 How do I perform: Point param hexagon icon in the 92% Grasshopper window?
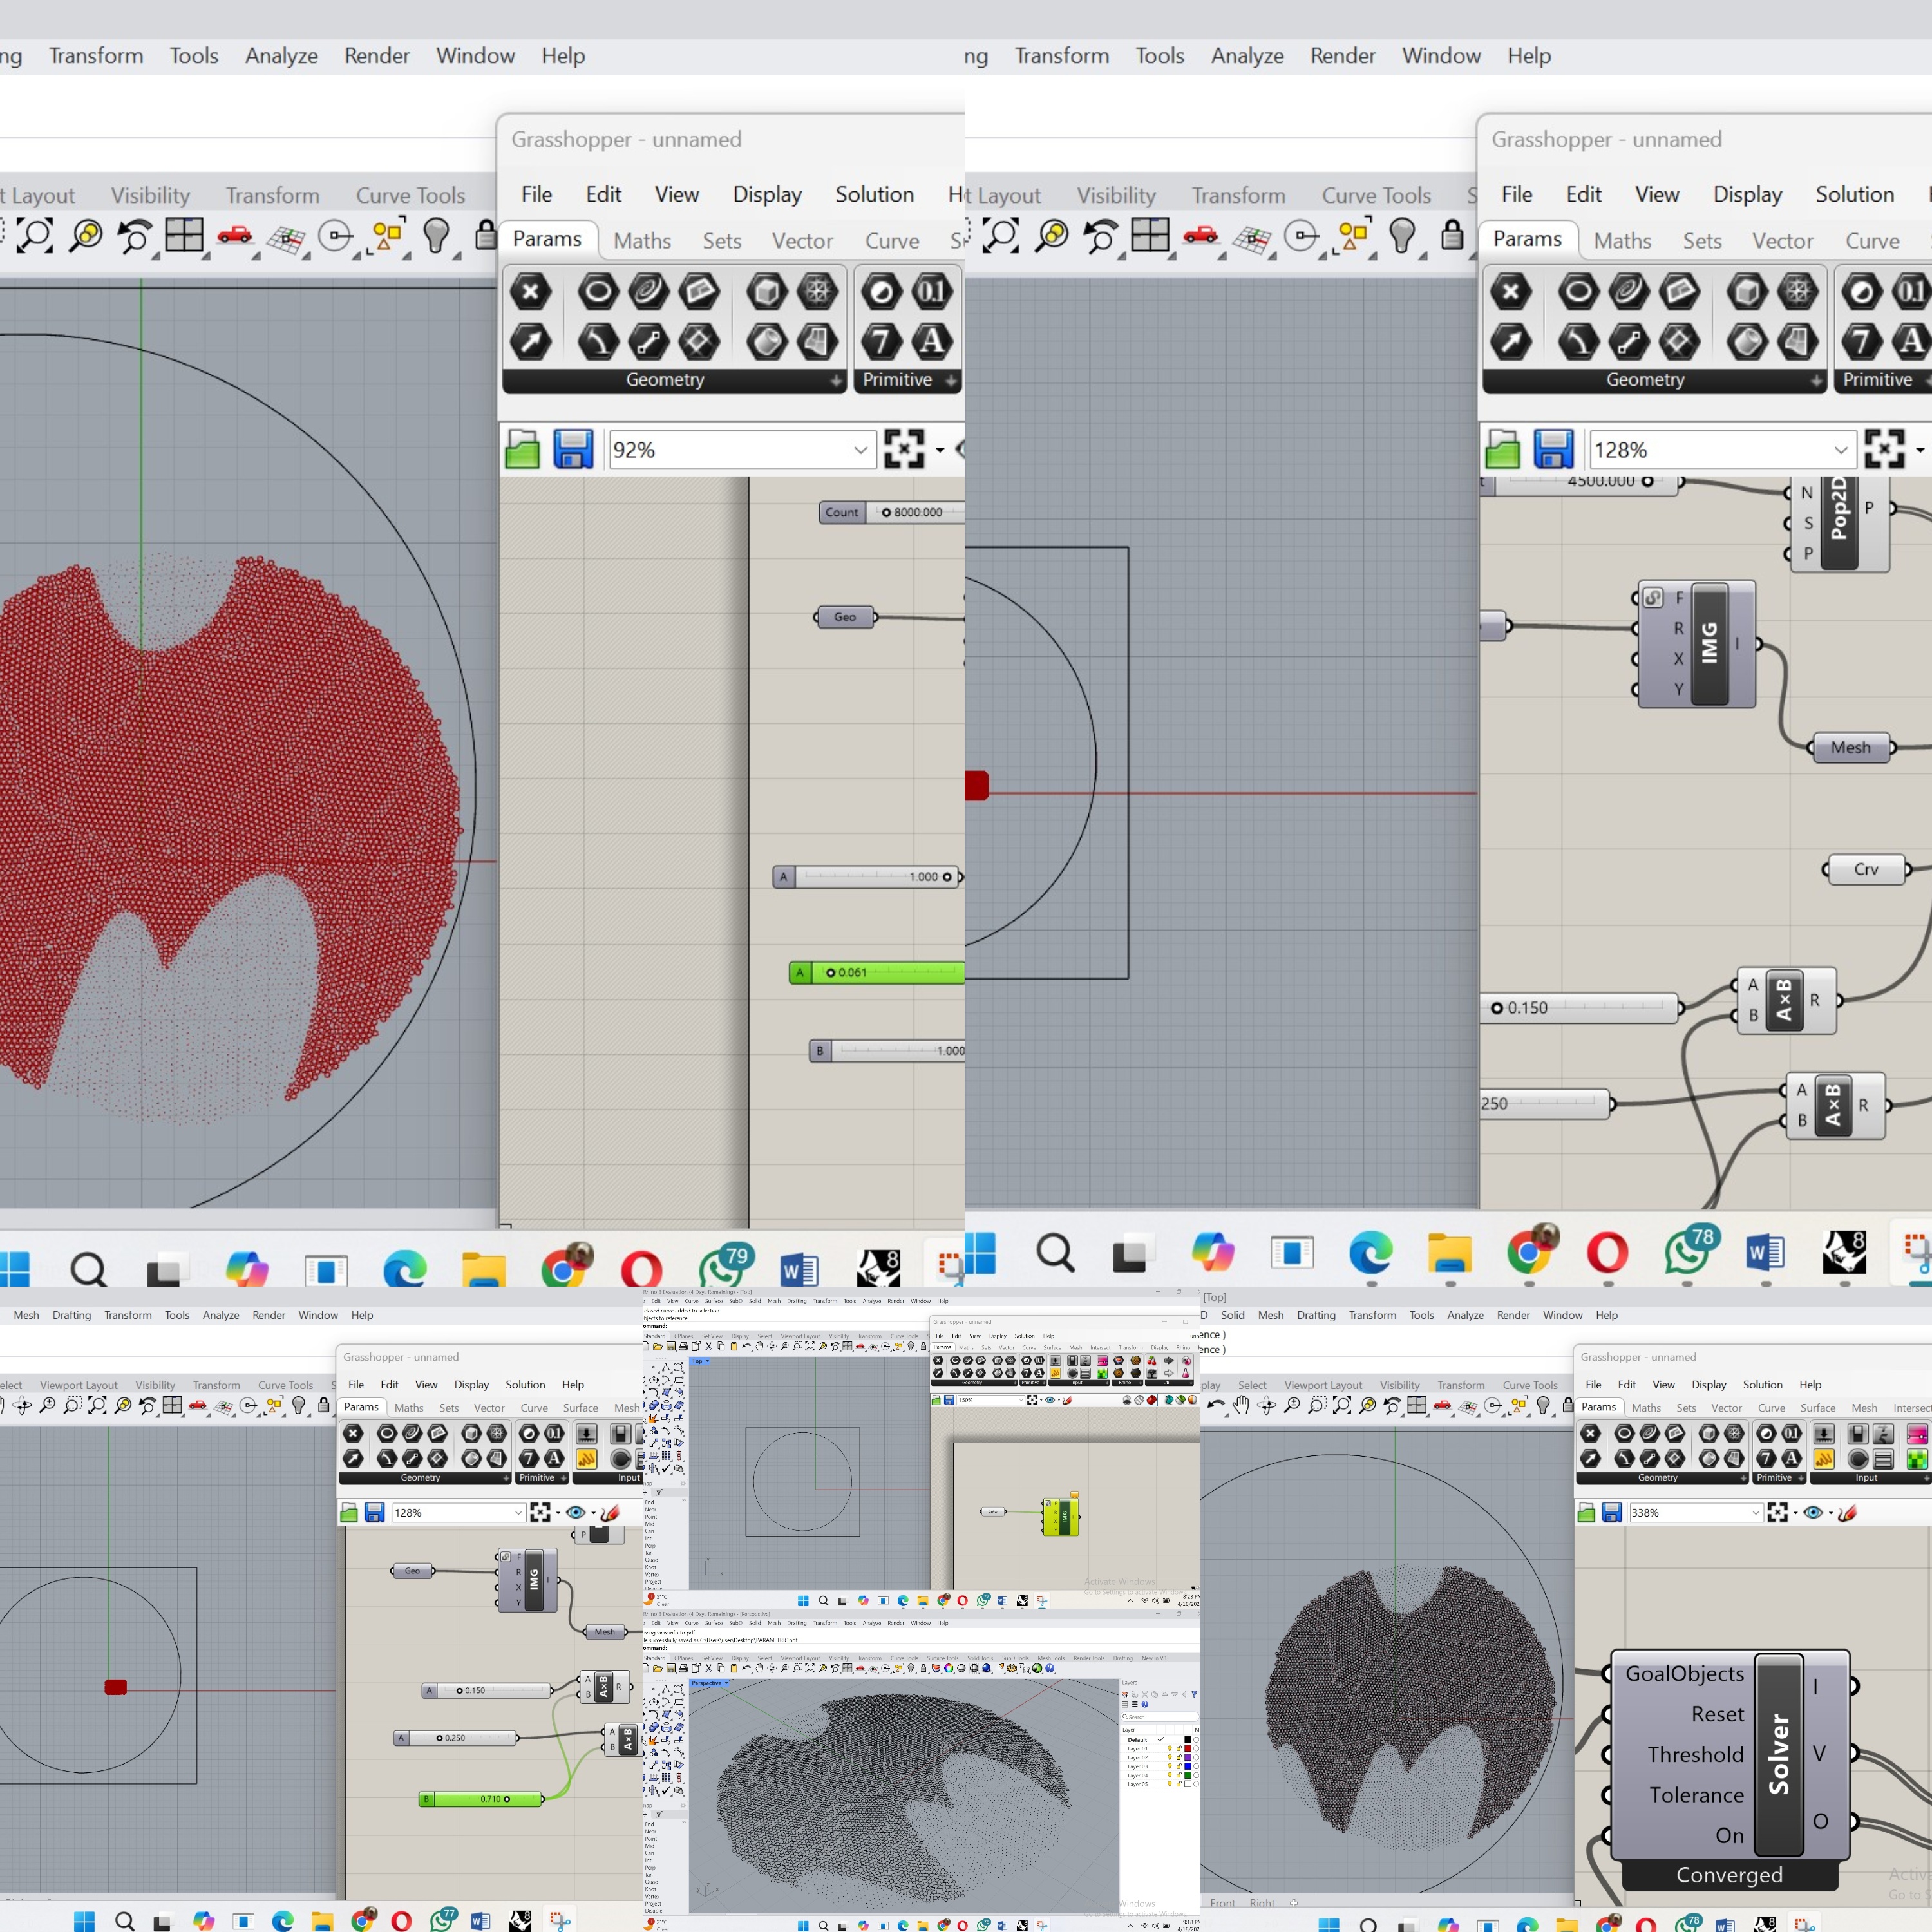click(530, 292)
